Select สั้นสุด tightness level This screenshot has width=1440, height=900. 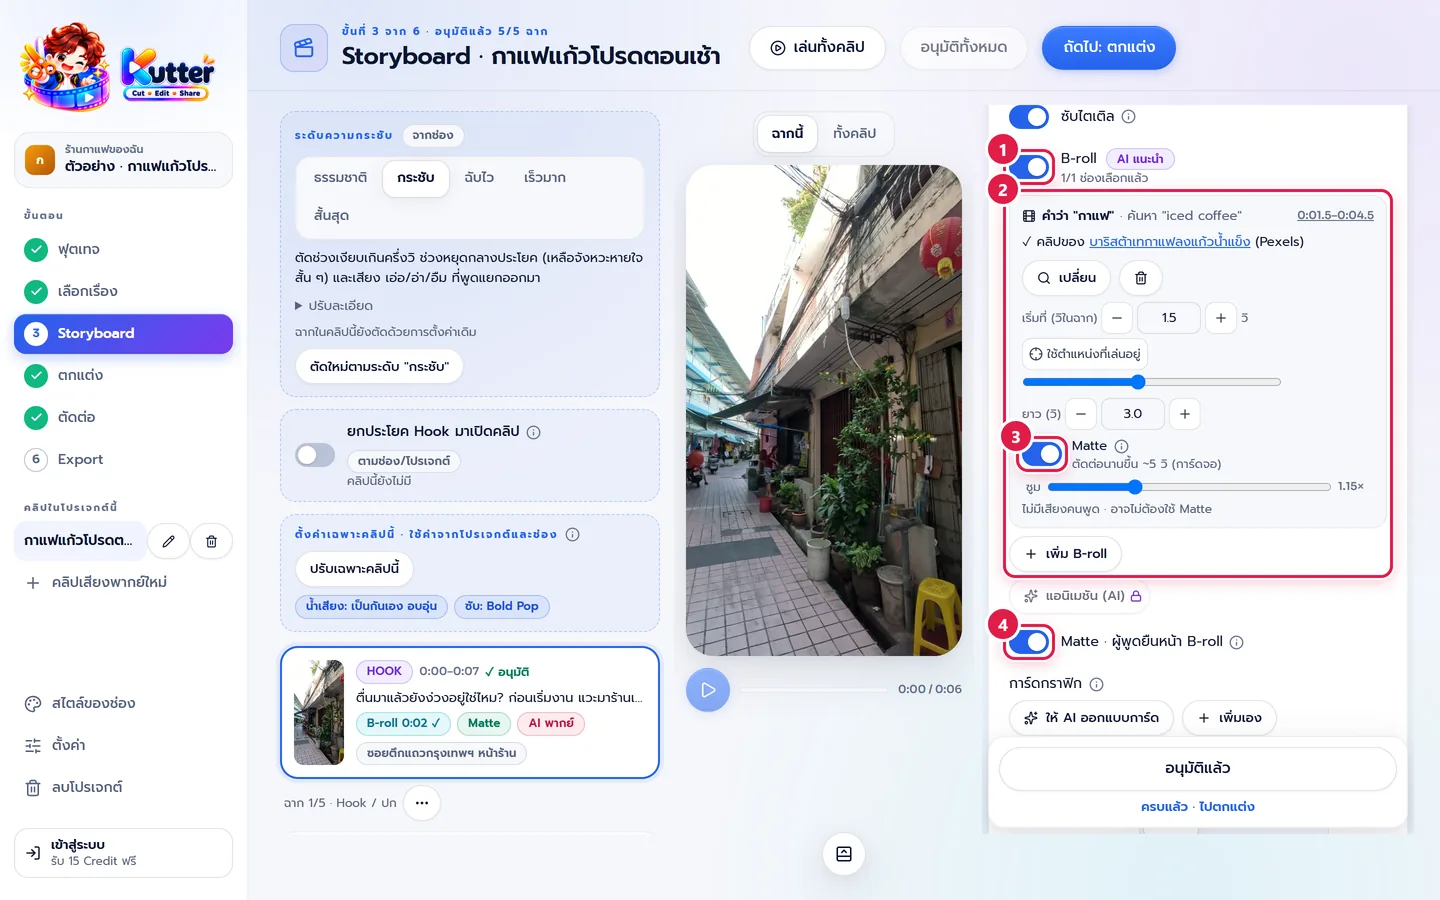pyautogui.click(x=331, y=216)
